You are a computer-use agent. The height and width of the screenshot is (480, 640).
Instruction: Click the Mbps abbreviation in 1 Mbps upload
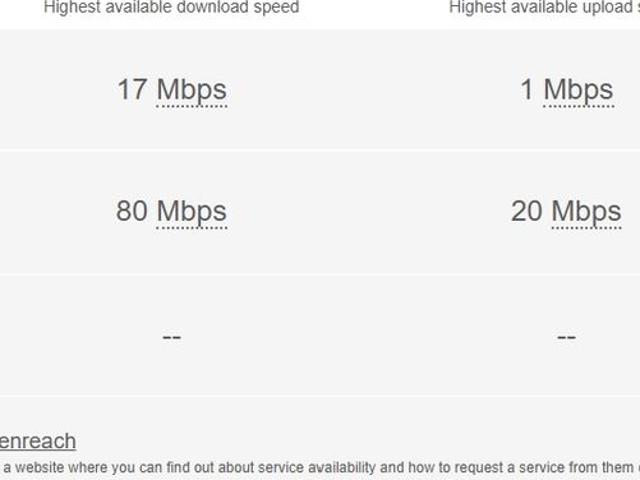click(578, 90)
